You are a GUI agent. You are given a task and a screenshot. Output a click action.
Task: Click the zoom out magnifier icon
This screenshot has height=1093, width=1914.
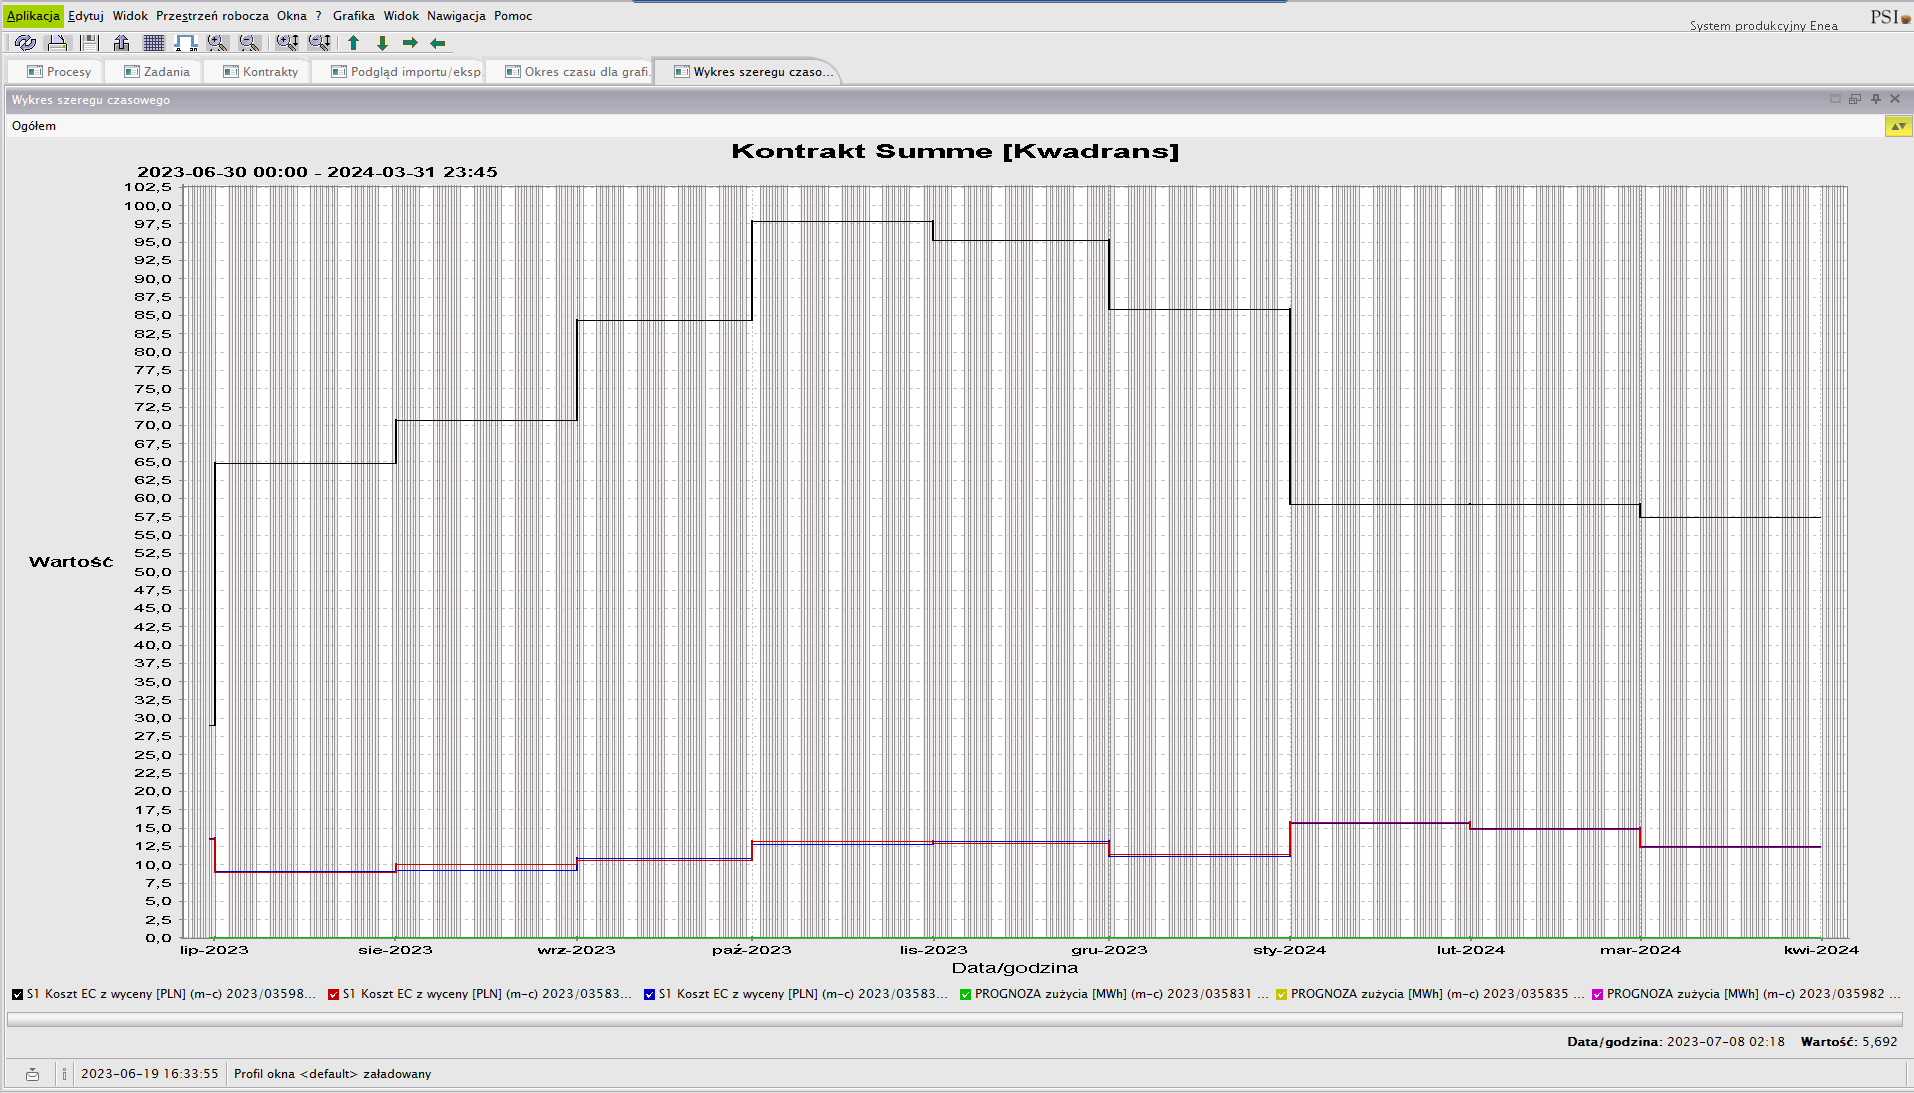click(x=250, y=43)
